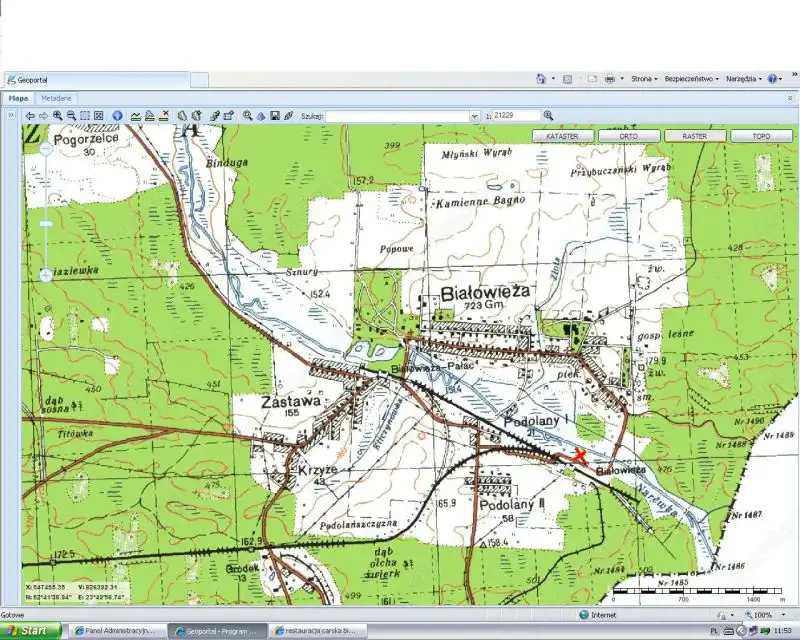This screenshot has height=640, width=800.
Task: Switch to the Metadane tab
Action: coord(56,98)
